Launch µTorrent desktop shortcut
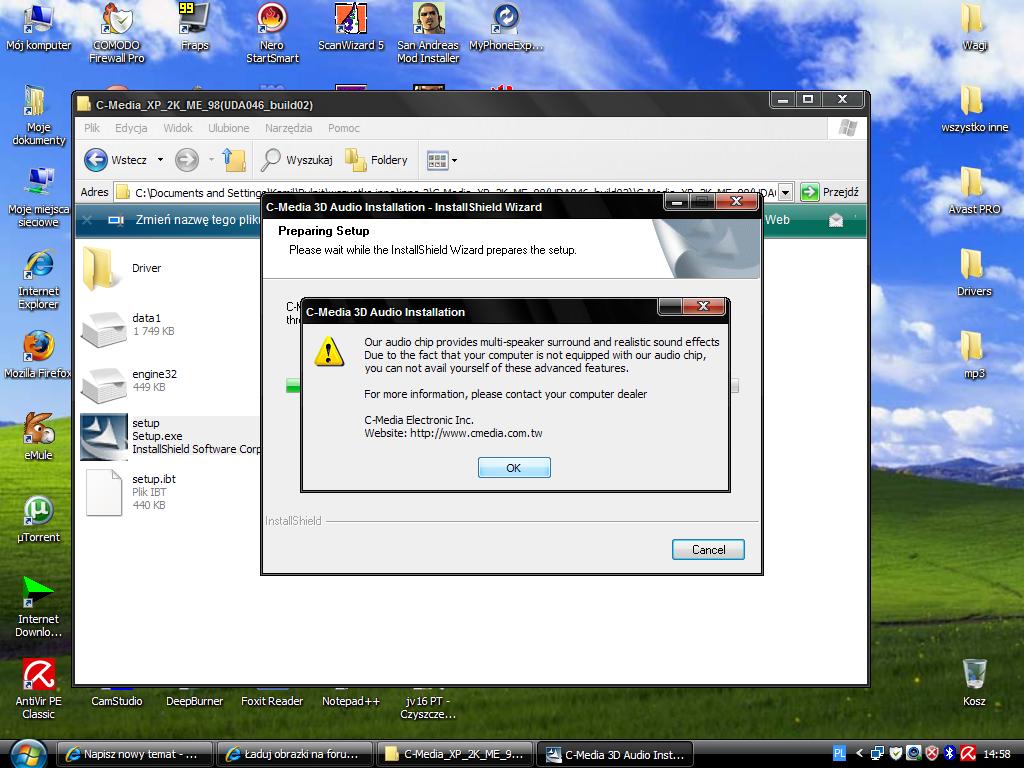Screen dimensions: 1024x768 (39, 519)
